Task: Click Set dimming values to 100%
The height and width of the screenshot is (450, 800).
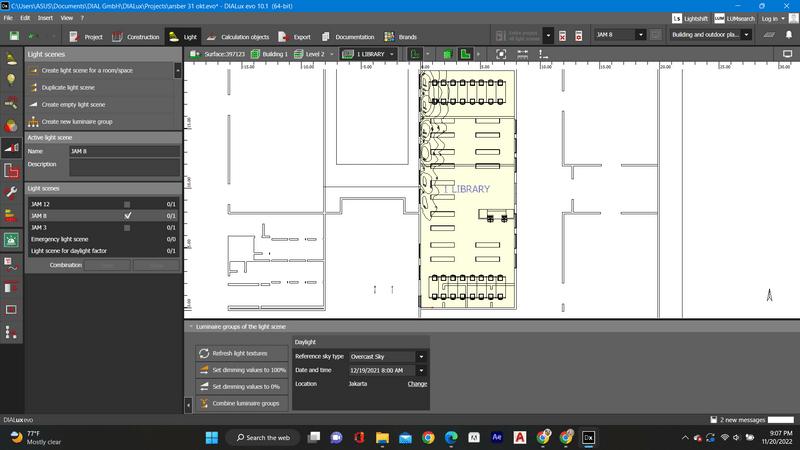Action: 242,370
